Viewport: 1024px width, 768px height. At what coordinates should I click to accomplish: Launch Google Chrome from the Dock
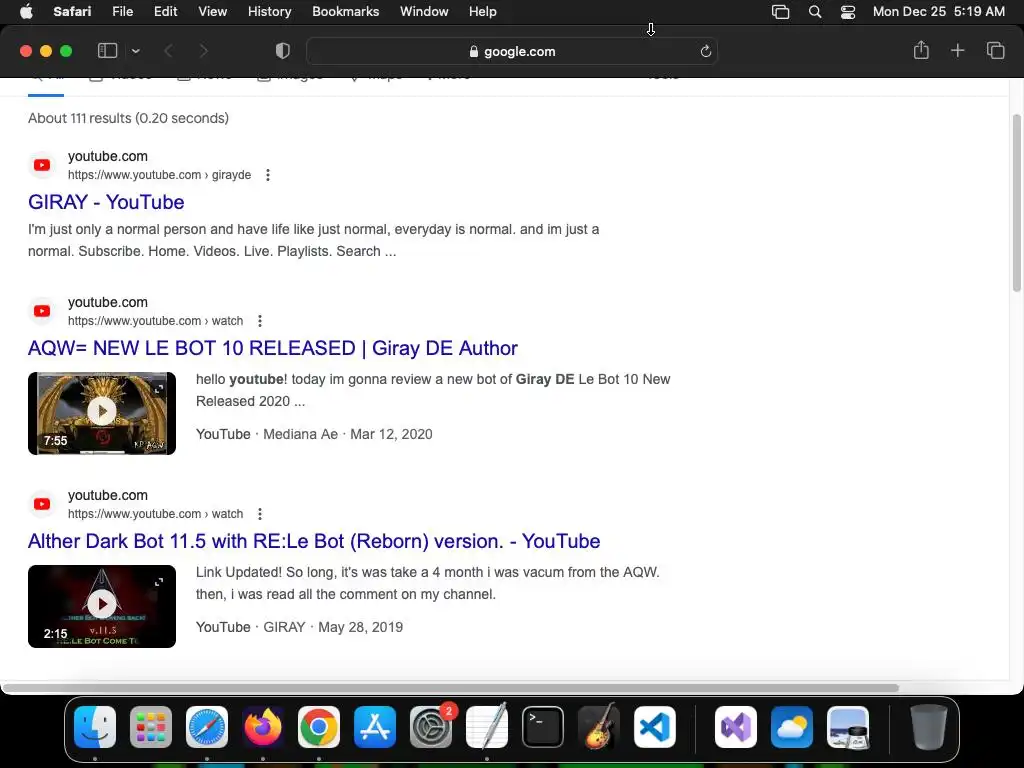tap(319, 727)
